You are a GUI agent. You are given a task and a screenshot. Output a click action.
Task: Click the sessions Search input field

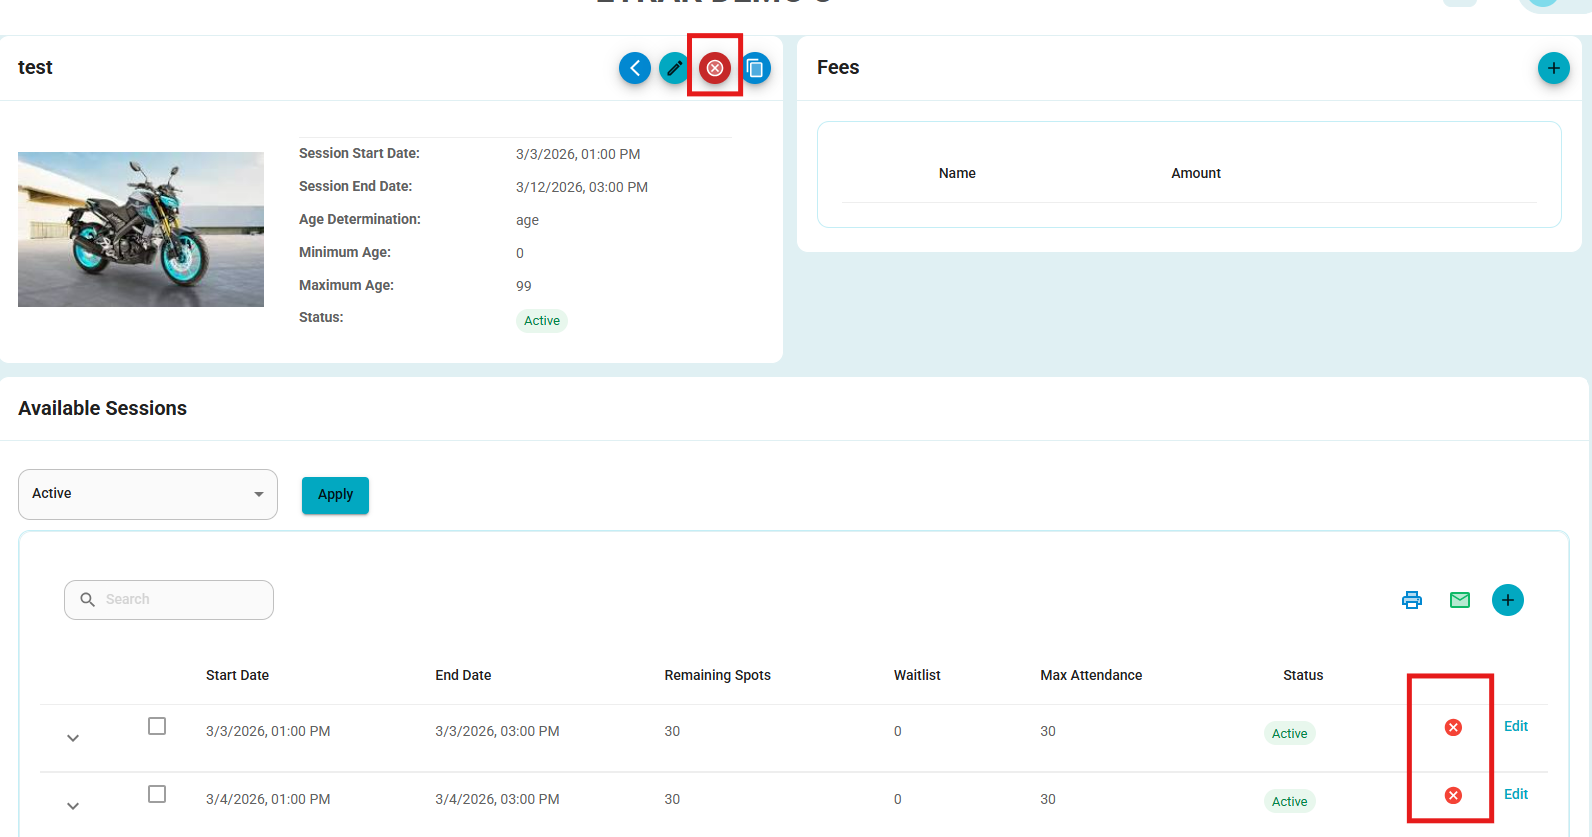point(169,600)
